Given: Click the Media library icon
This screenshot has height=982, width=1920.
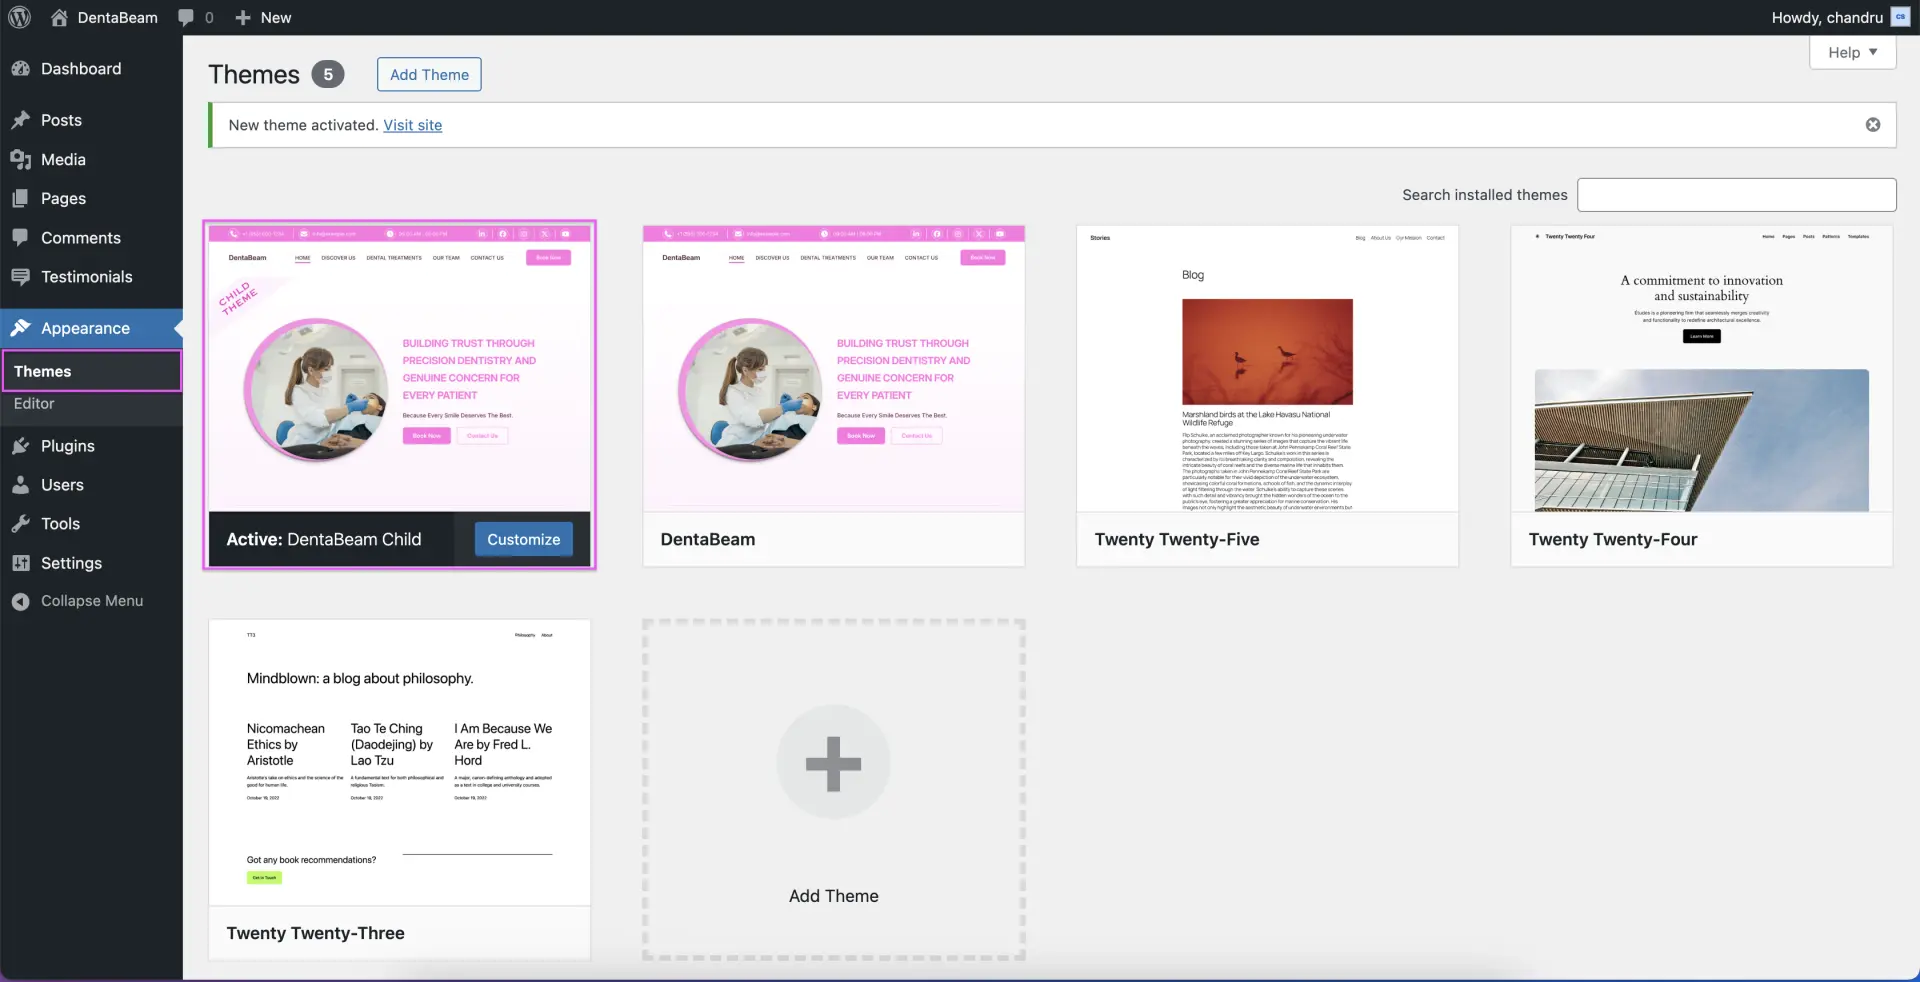Looking at the screenshot, I should coord(20,159).
